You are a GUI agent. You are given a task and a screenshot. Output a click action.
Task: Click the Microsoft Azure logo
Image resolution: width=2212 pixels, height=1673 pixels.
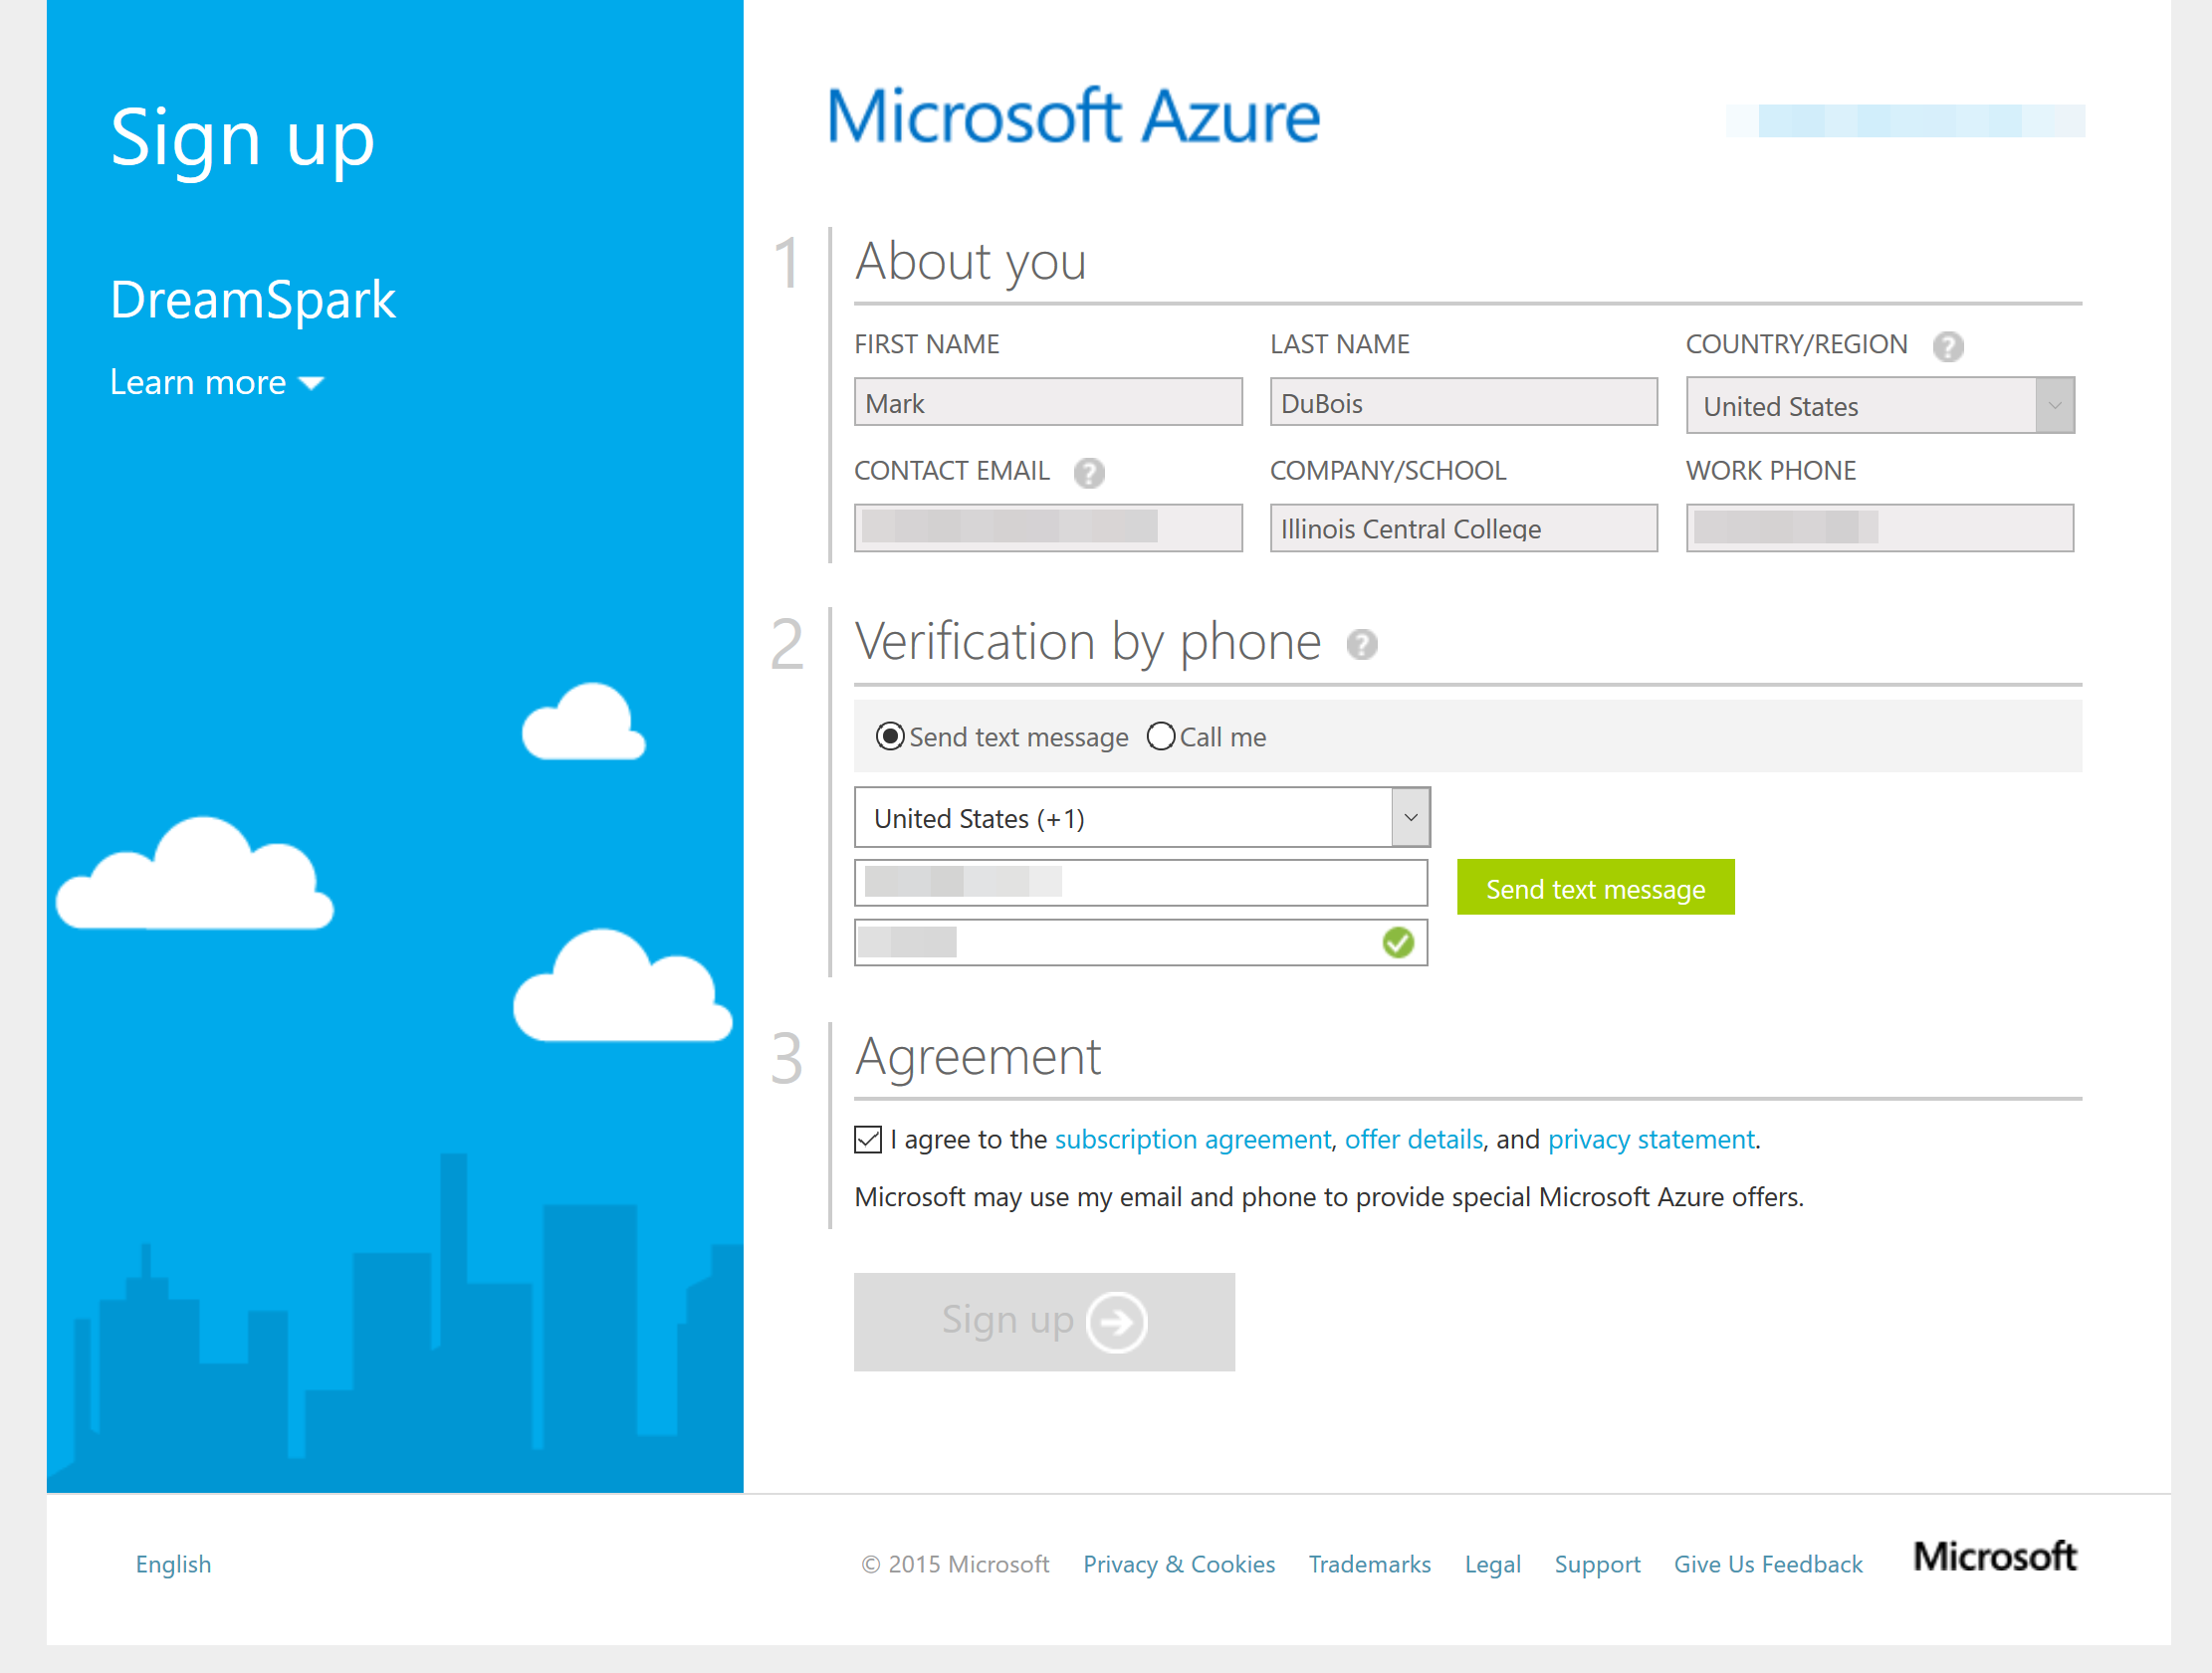pyautogui.click(x=1073, y=116)
